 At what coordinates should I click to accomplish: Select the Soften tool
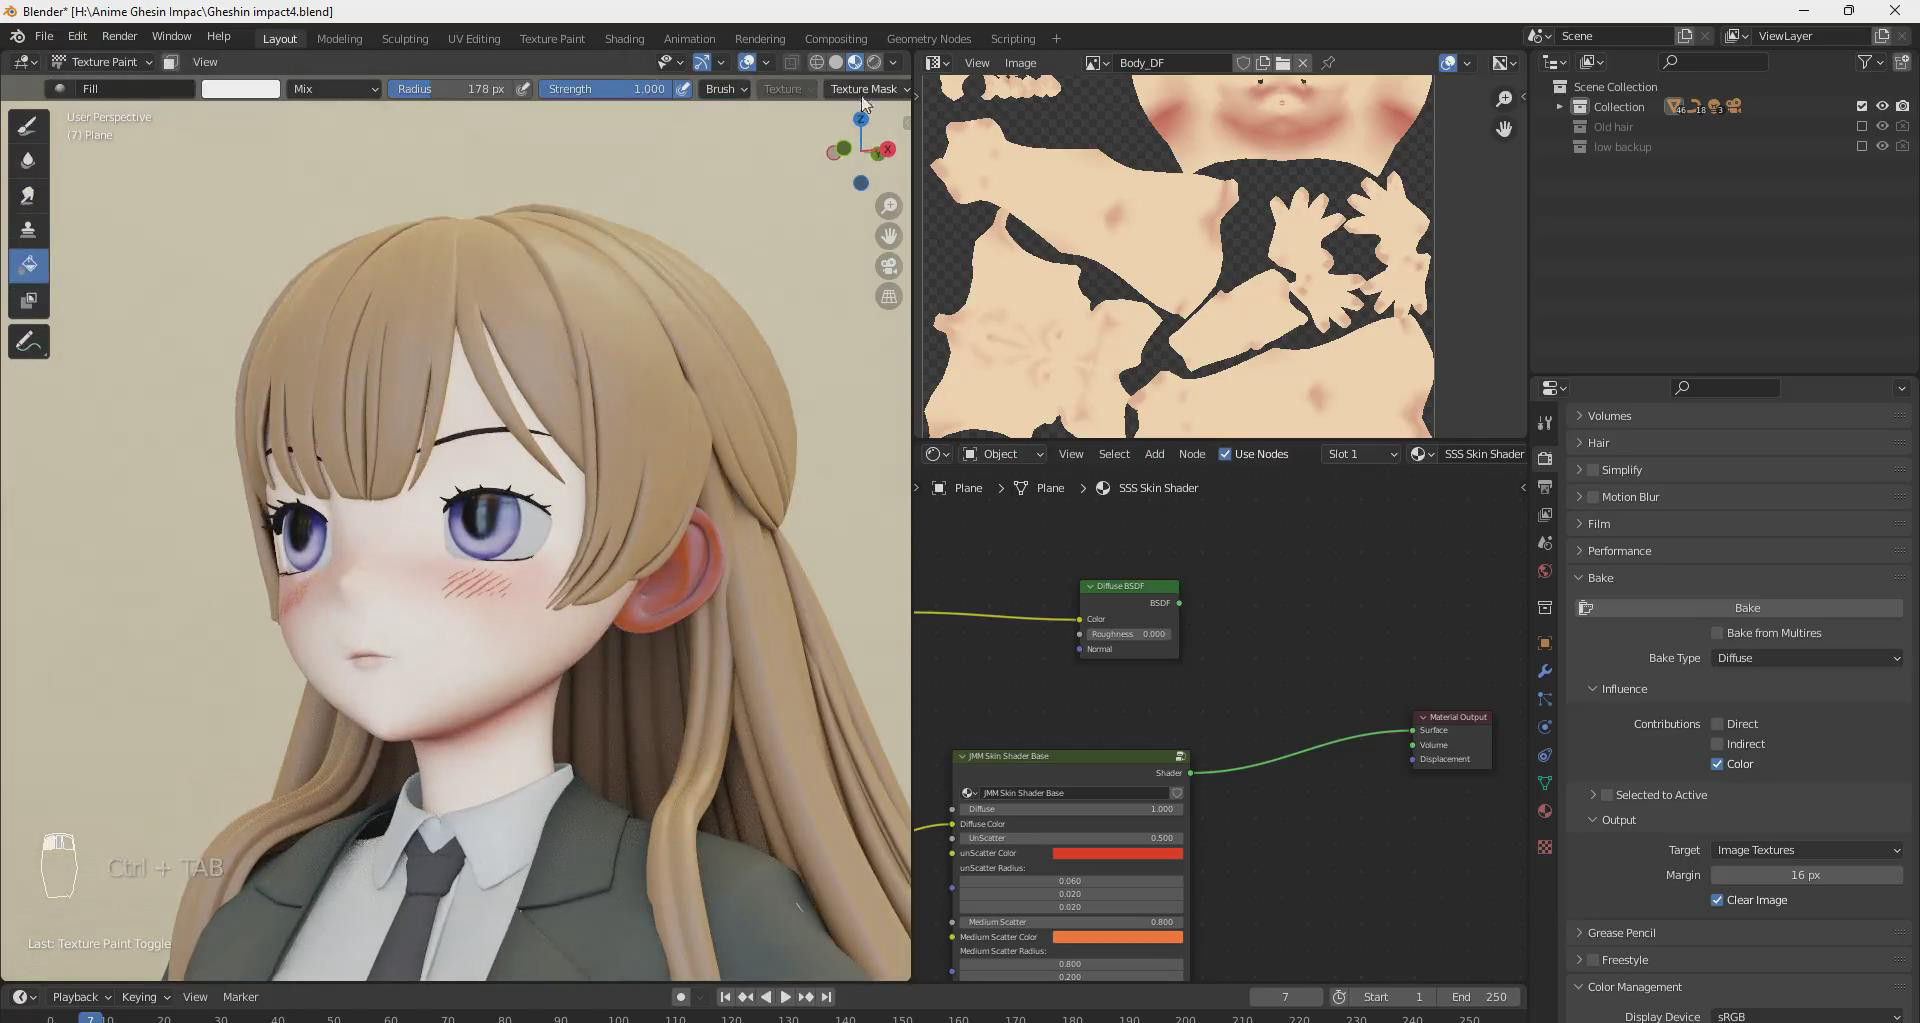28,161
